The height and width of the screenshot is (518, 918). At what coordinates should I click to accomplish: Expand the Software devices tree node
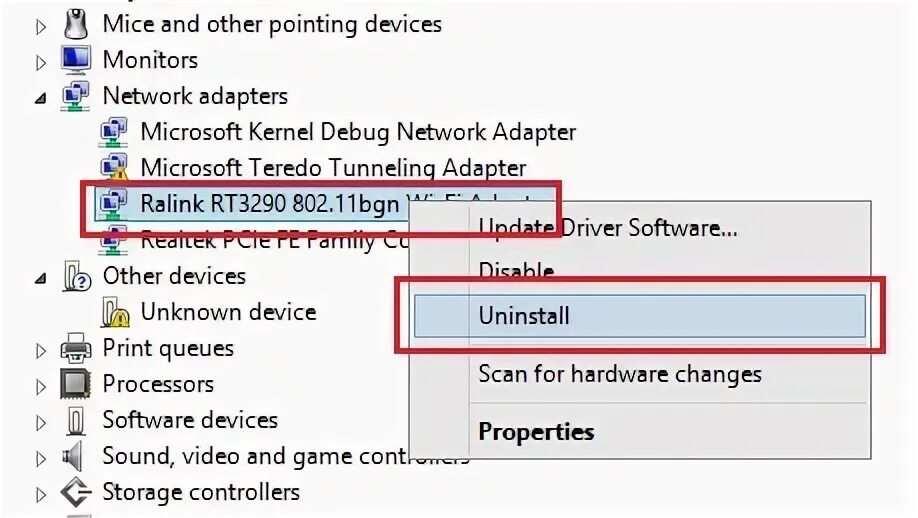41,422
